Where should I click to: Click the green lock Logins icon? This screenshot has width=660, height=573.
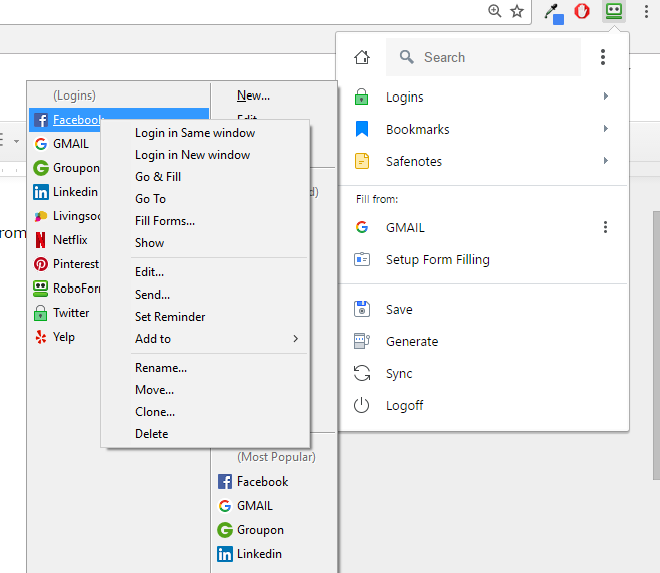(362, 96)
